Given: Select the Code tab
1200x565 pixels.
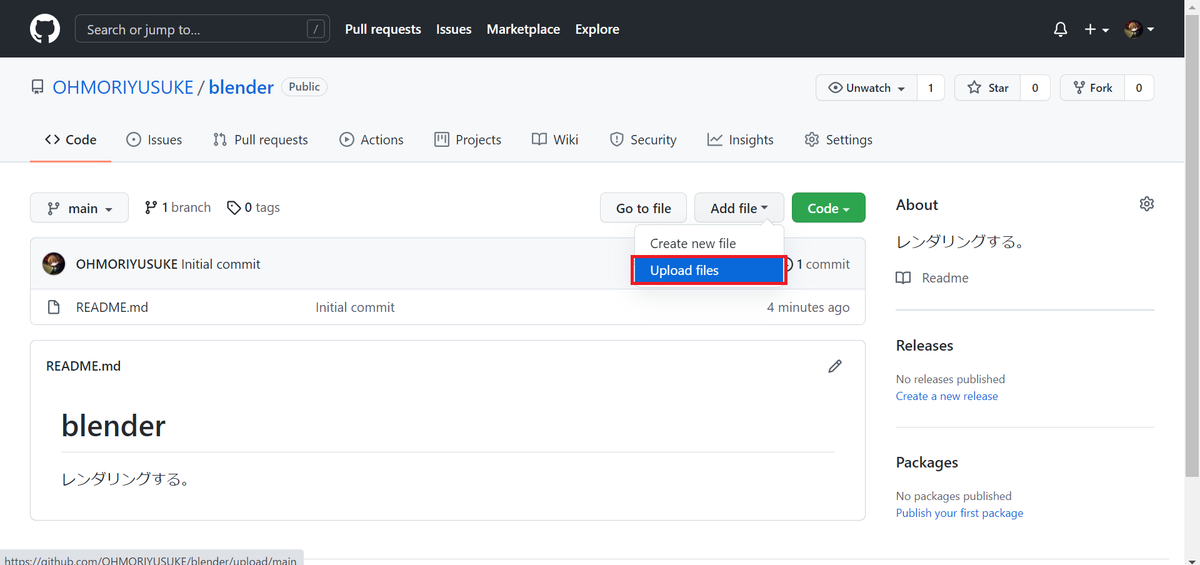Looking at the screenshot, I should coord(71,140).
